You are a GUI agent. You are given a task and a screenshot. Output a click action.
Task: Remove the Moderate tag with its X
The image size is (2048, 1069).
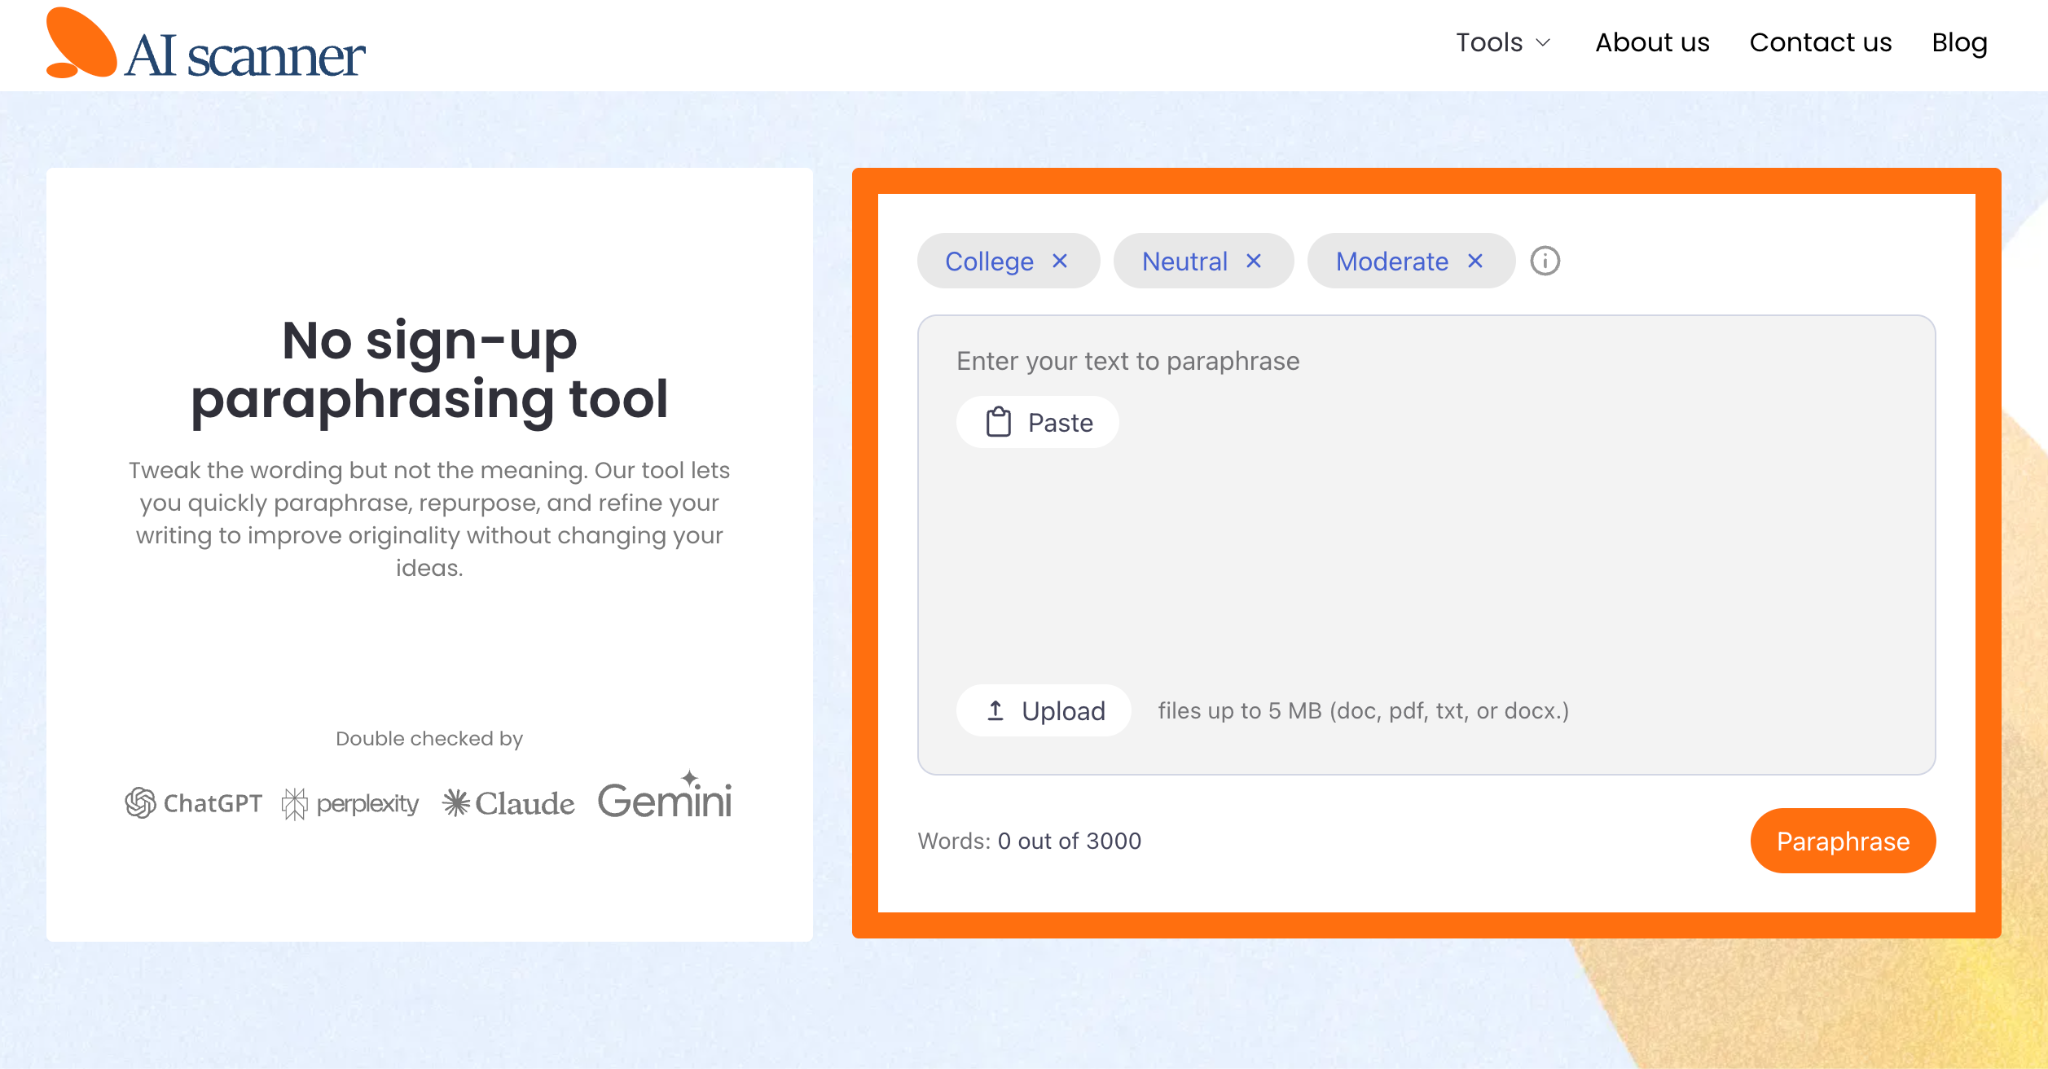tap(1475, 261)
